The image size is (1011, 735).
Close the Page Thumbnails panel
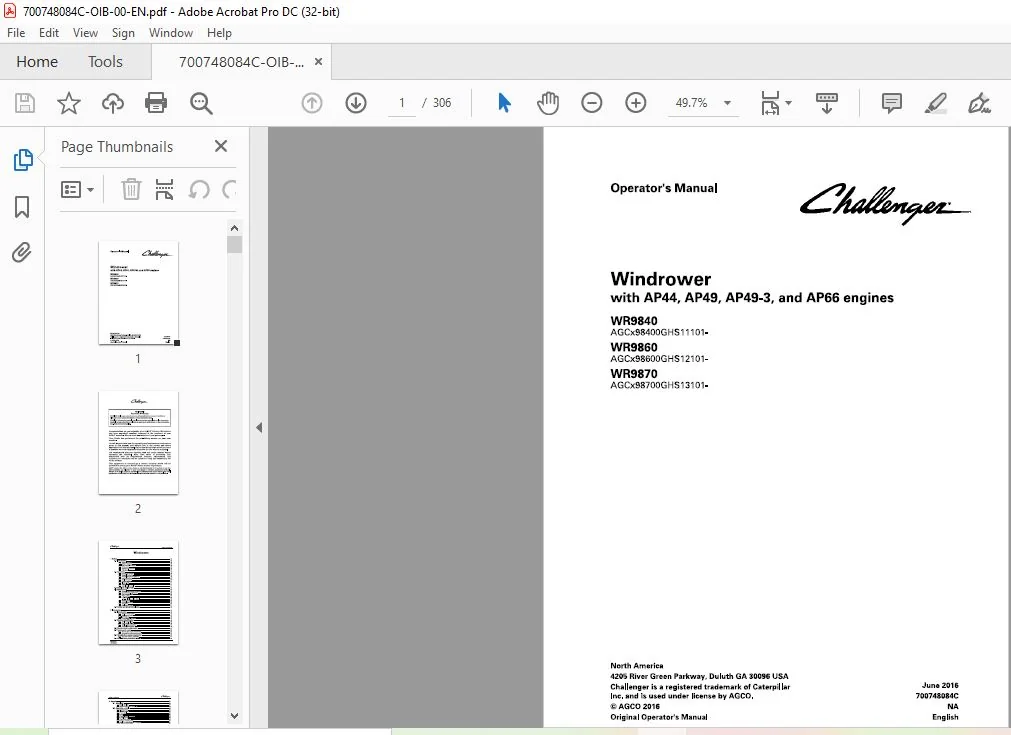pyautogui.click(x=221, y=146)
